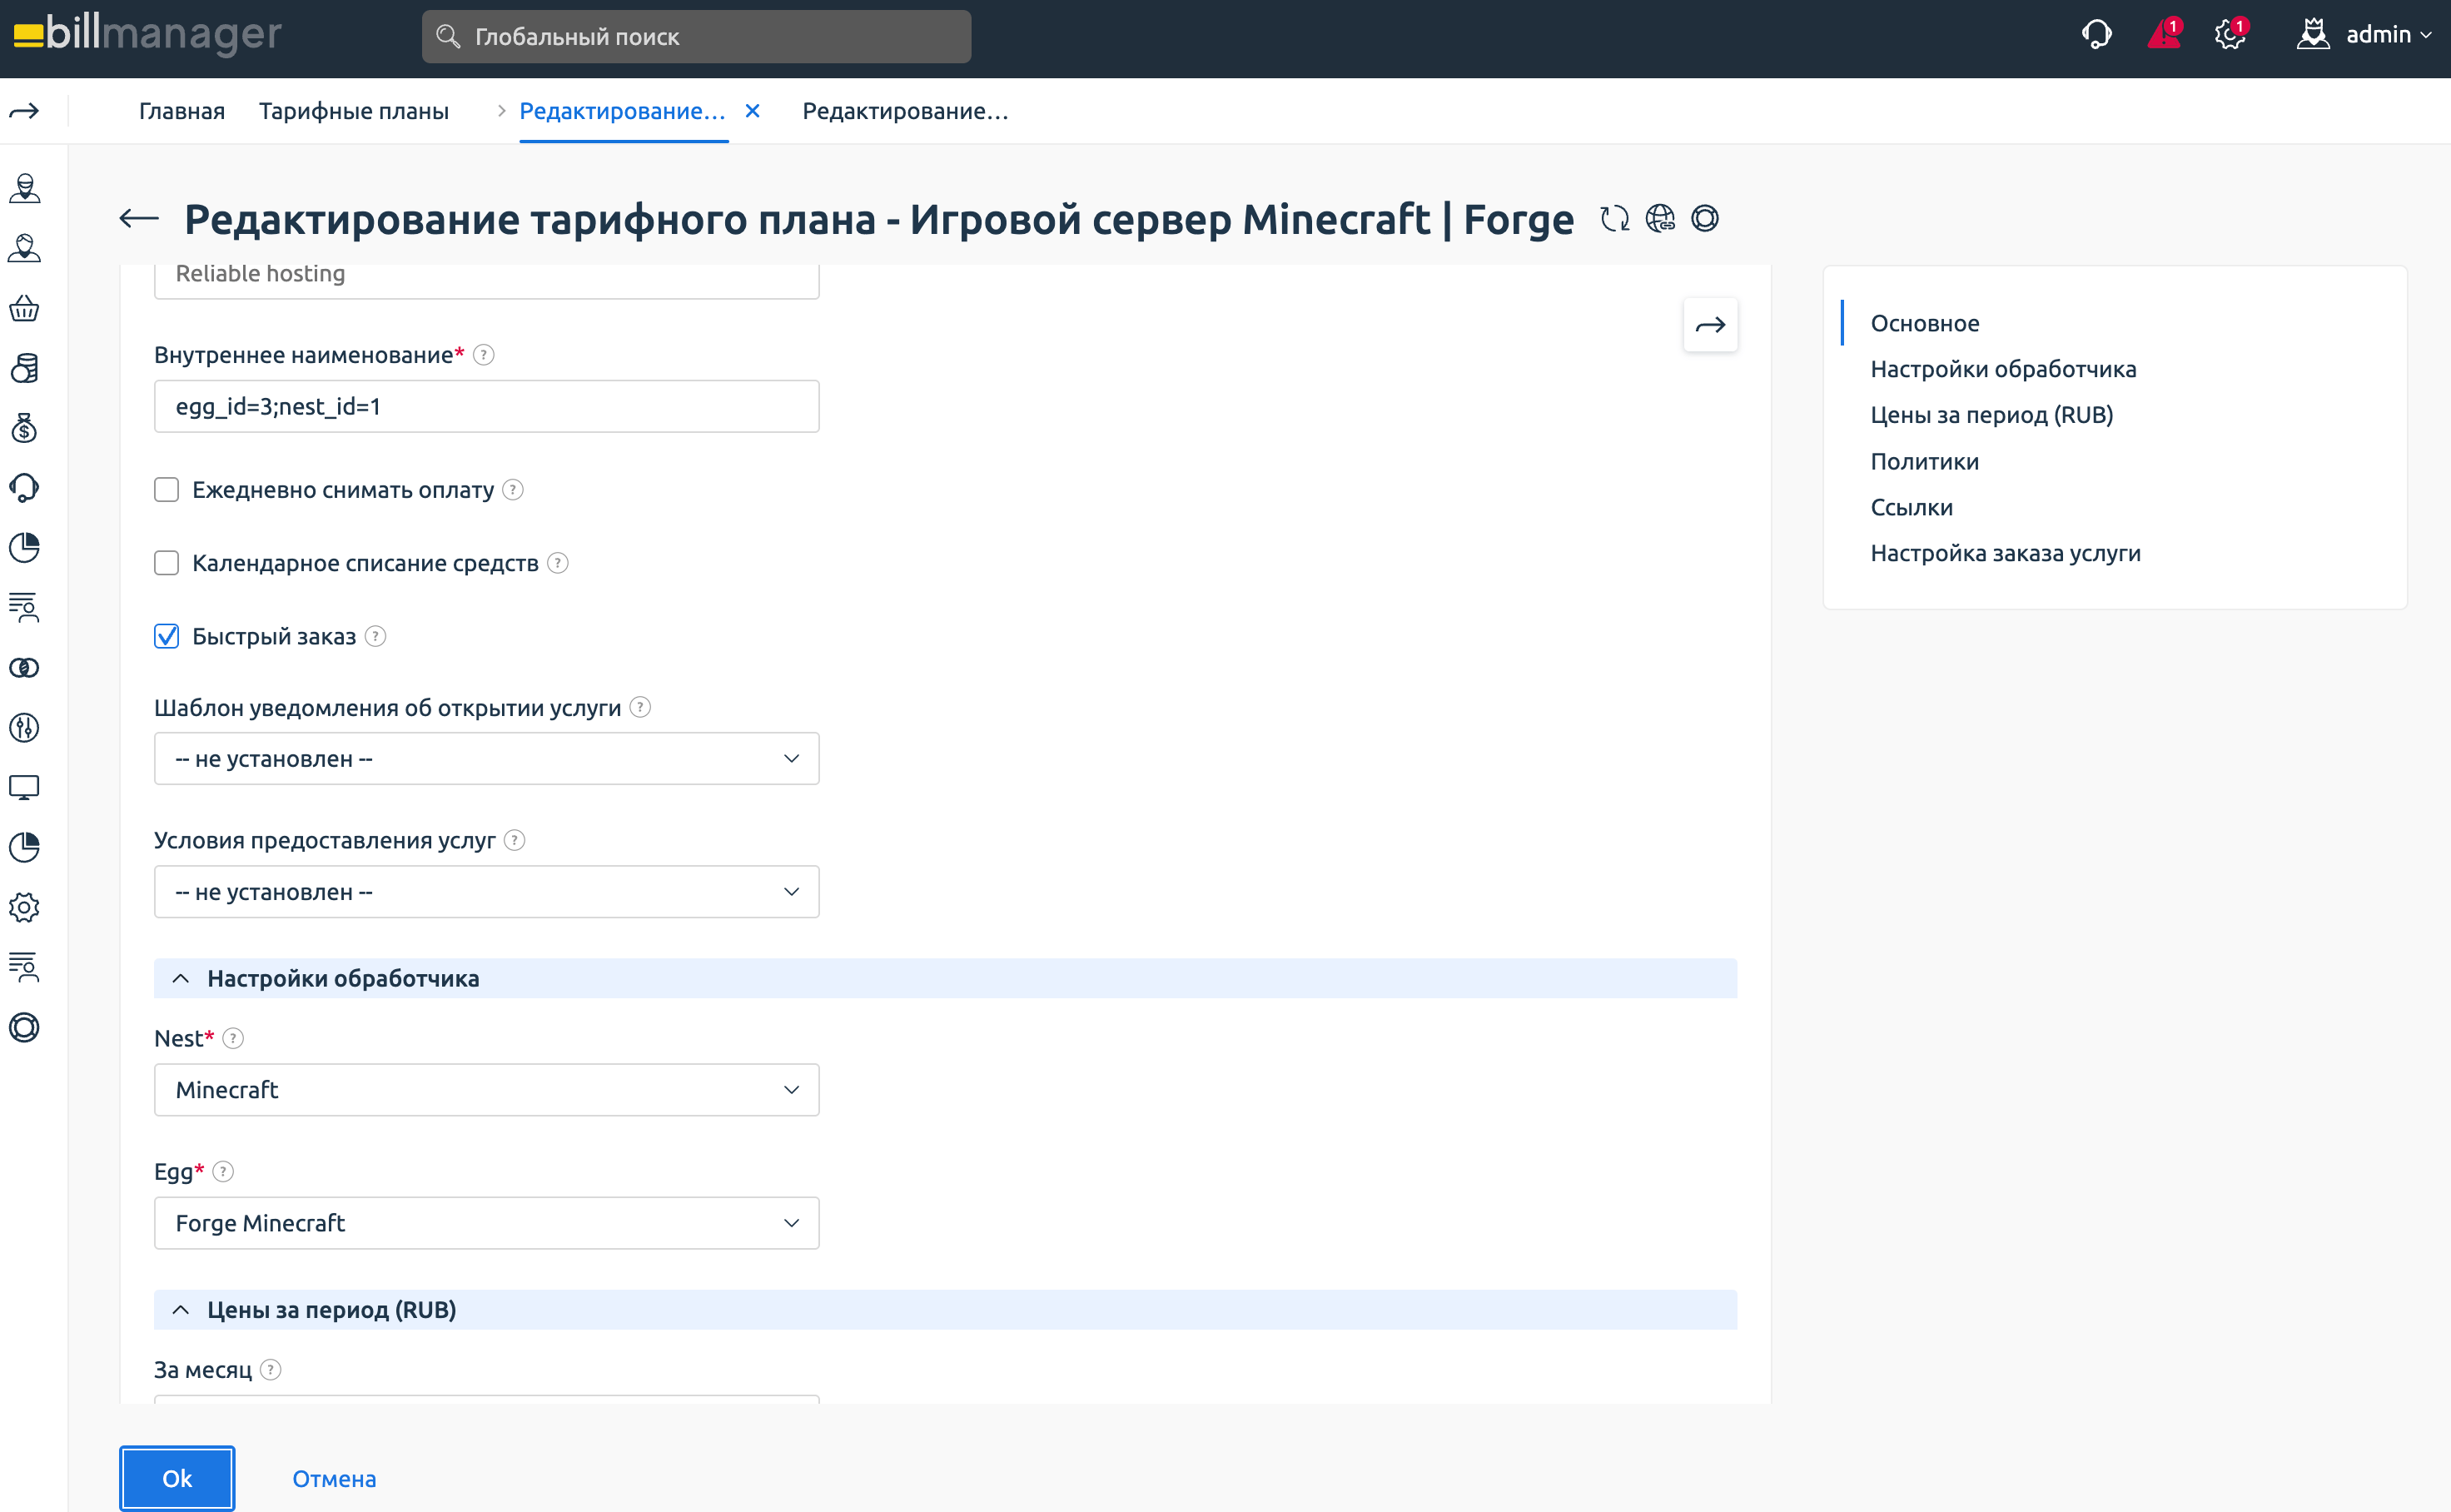Click the globe link icon beside title
This screenshot has width=2451, height=1512.
point(1660,218)
